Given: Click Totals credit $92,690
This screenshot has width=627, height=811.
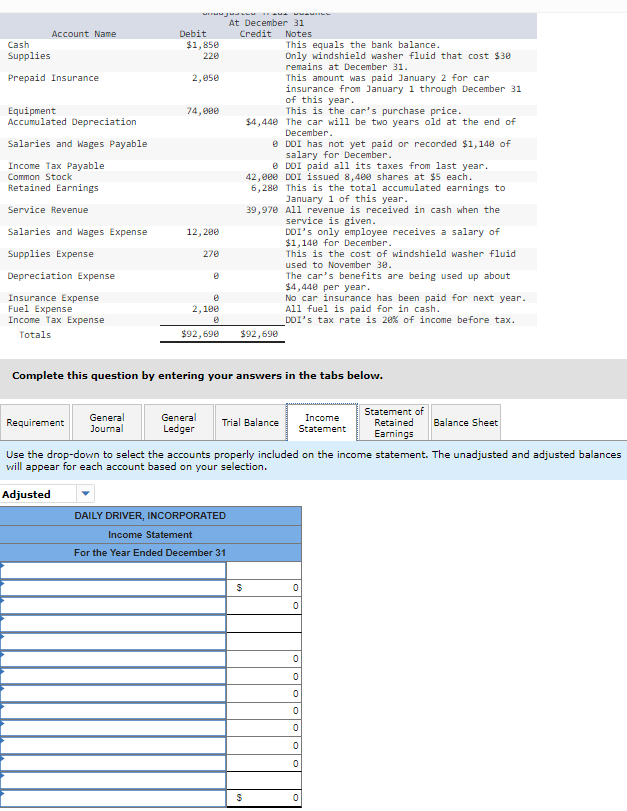Looking at the screenshot, I should (259, 334).
